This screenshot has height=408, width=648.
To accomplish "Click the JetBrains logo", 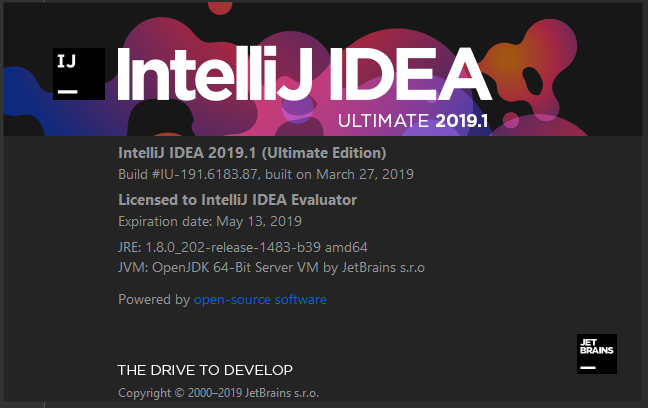I will point(597,354).
